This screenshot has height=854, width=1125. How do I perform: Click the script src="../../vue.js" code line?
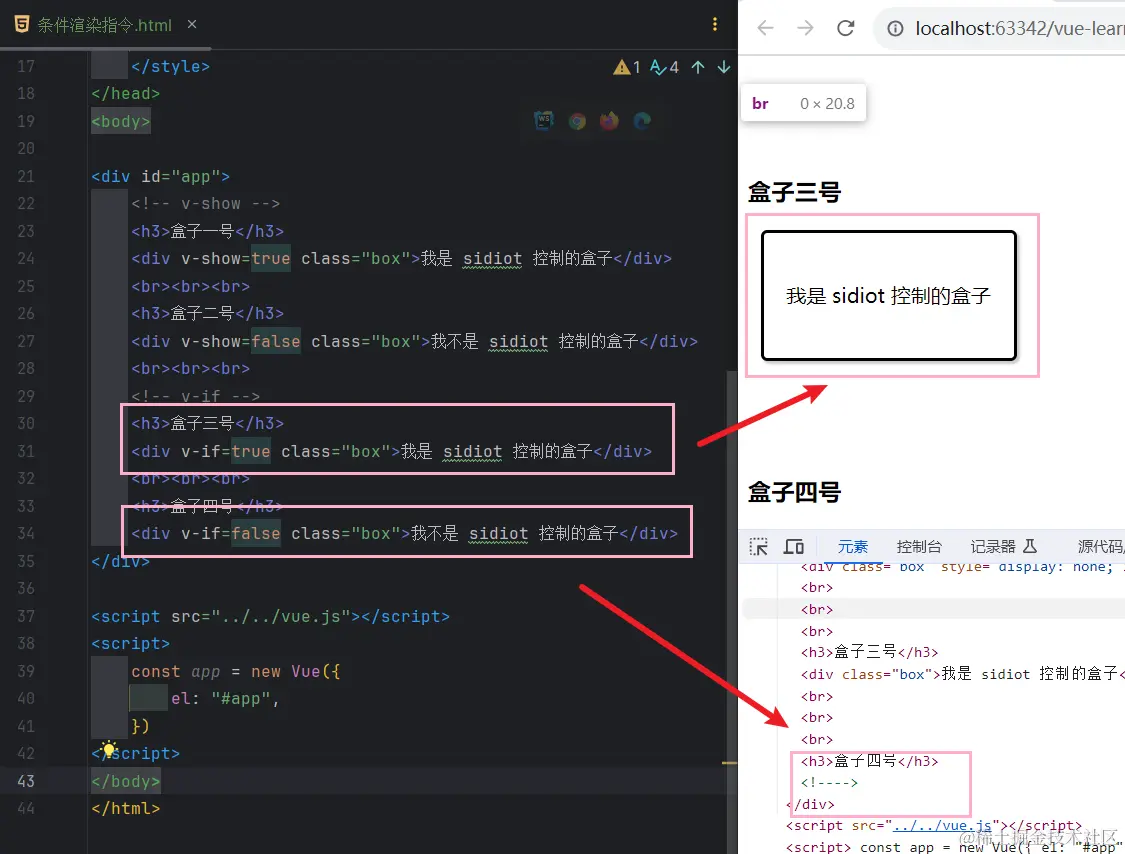[x=270, y=616]
